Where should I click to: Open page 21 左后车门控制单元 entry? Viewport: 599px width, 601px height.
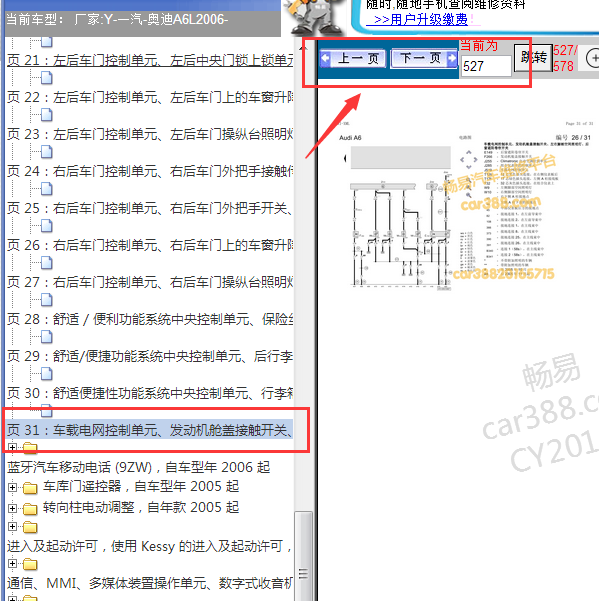[x=150, y=60]
